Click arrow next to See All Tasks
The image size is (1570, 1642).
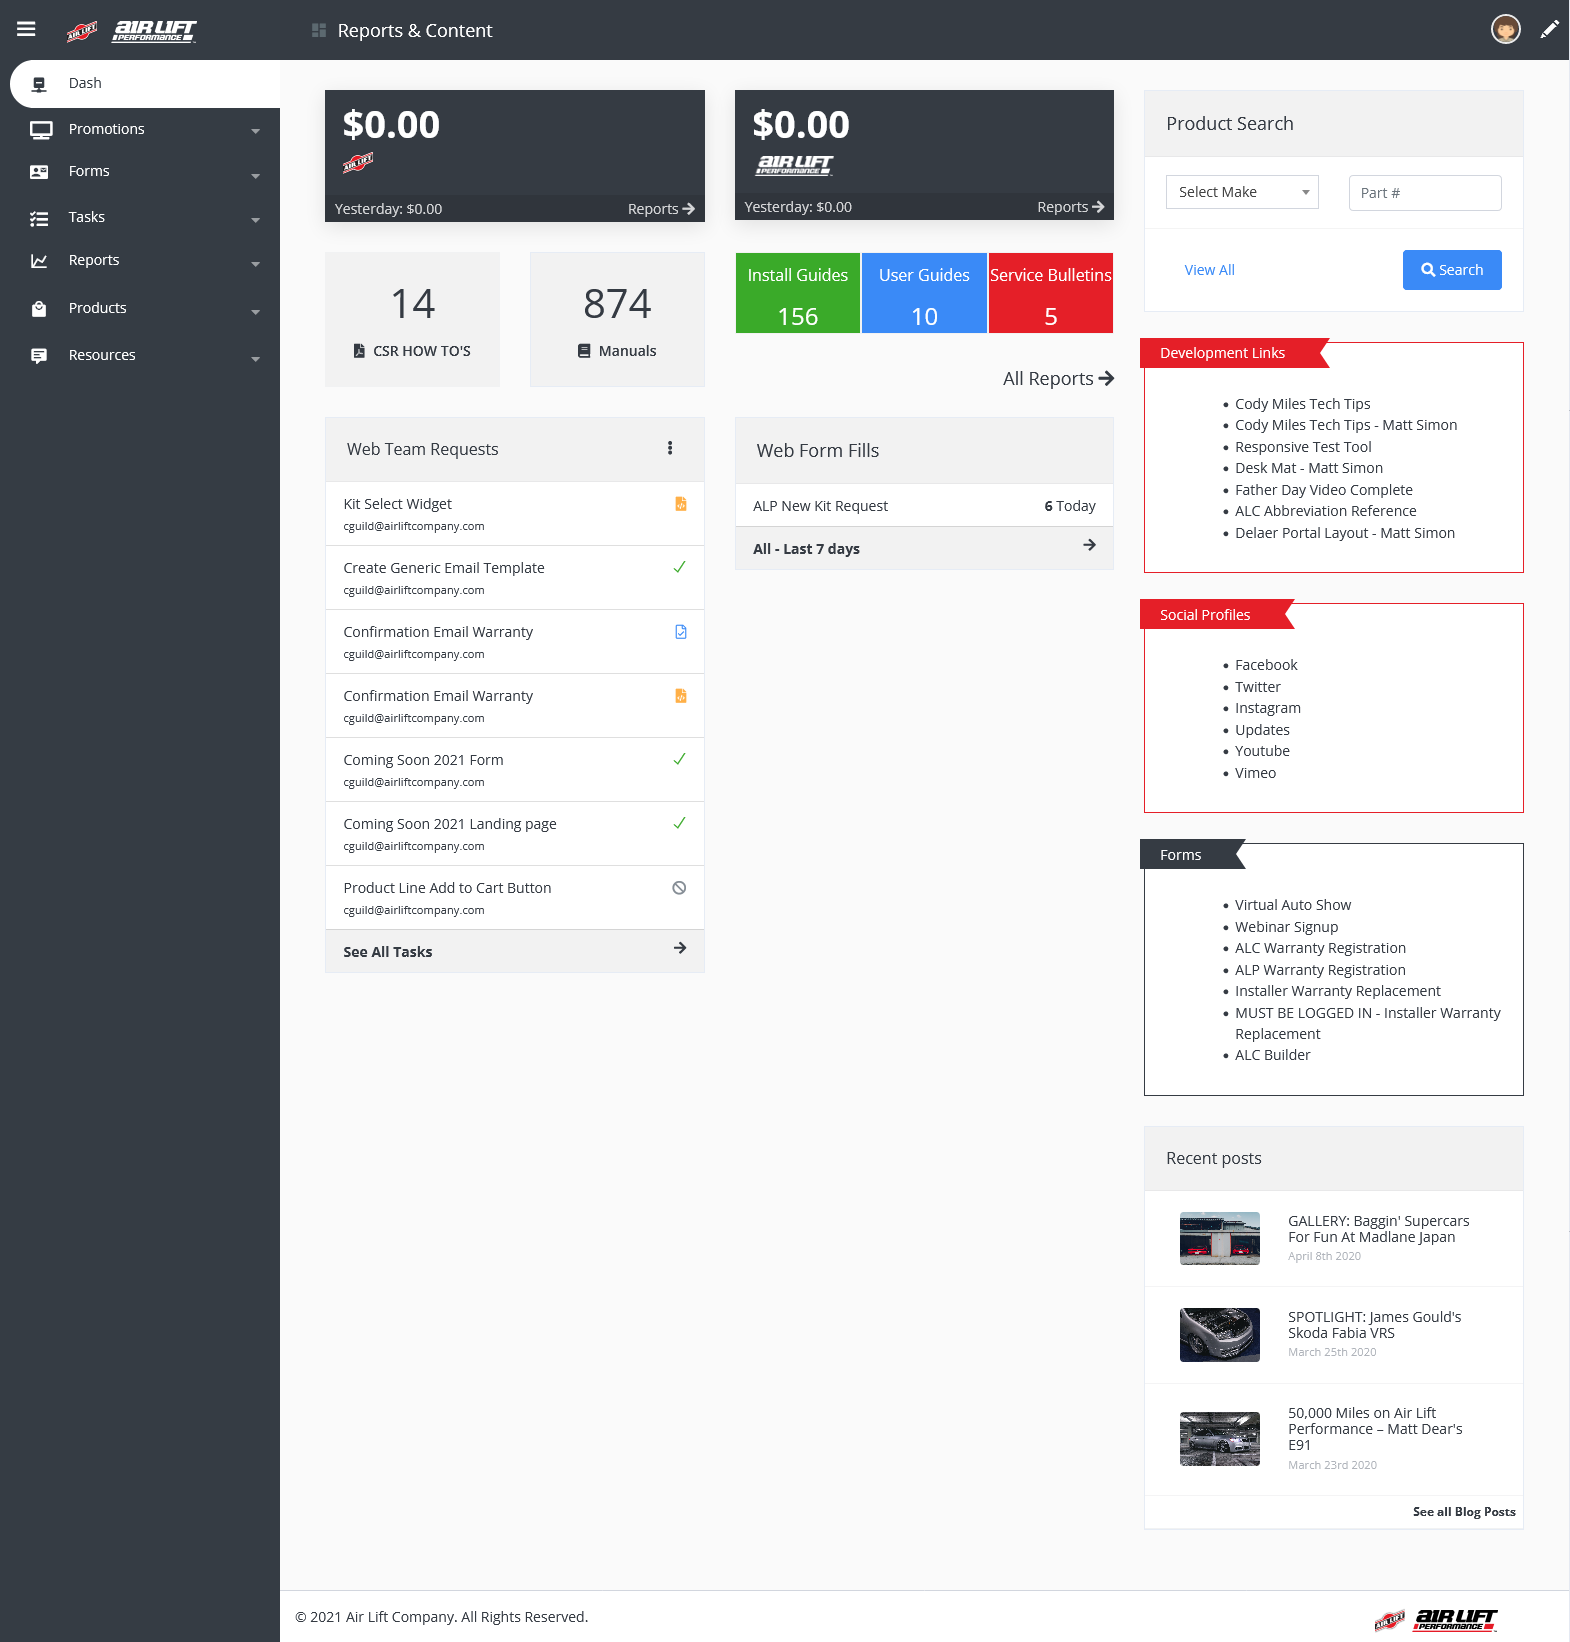tap(680, 948)
